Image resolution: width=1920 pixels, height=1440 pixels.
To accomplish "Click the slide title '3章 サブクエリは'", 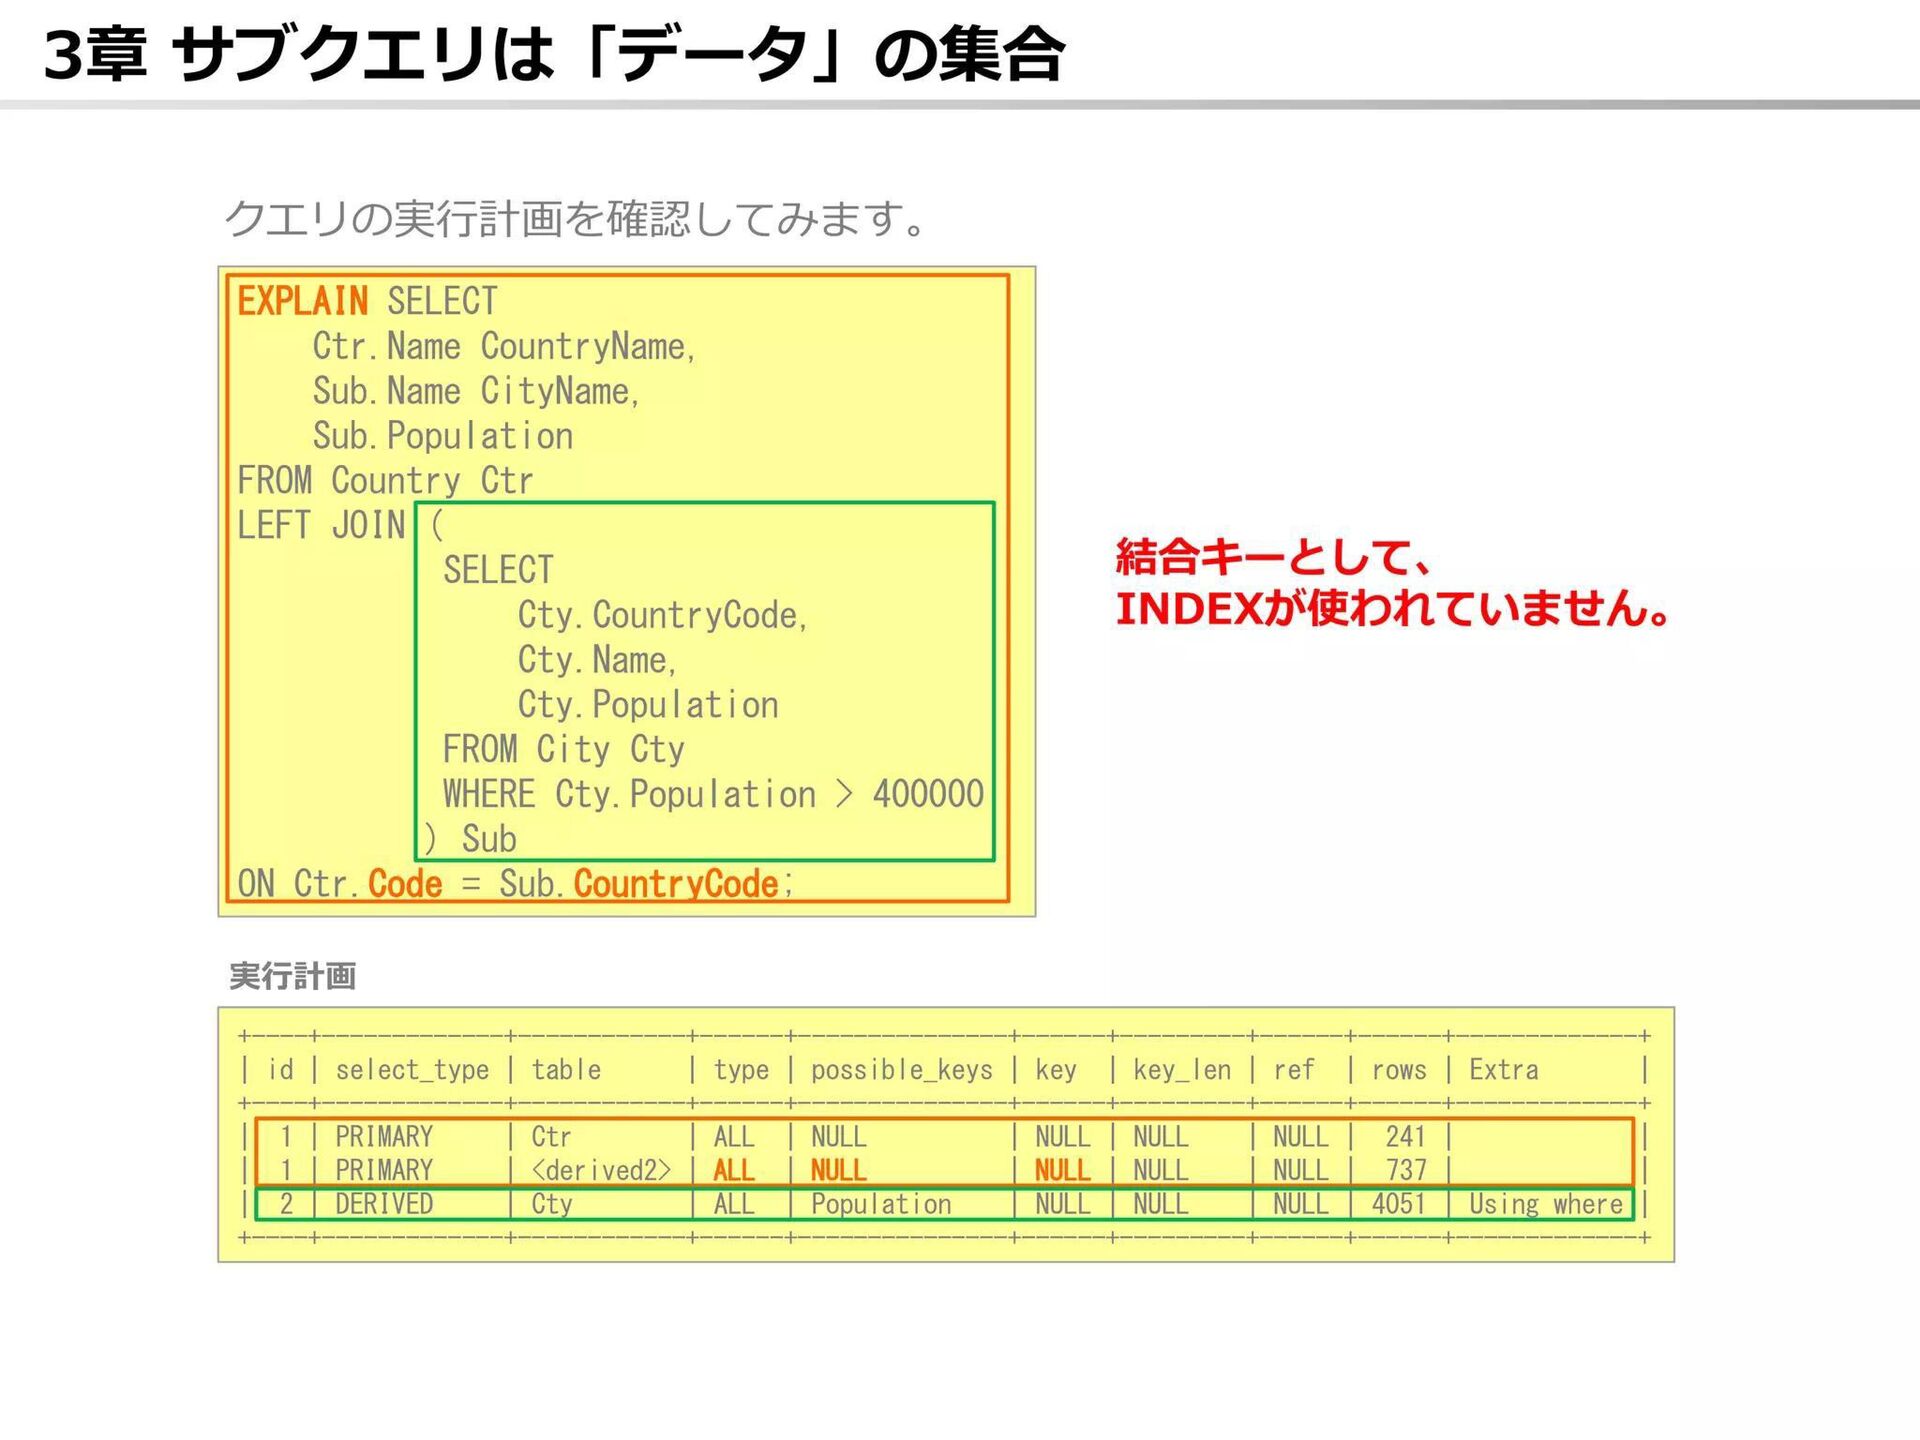I will tap(300, 55).
